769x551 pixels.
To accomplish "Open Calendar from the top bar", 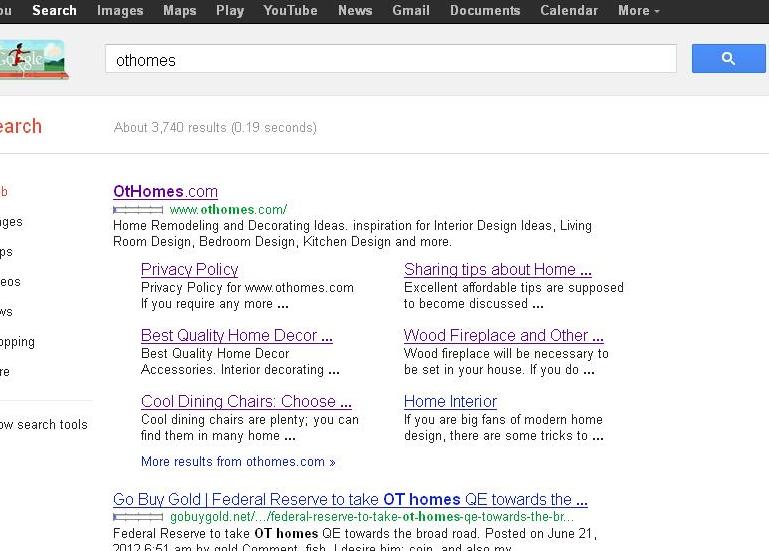I will [x=569, y=10].
